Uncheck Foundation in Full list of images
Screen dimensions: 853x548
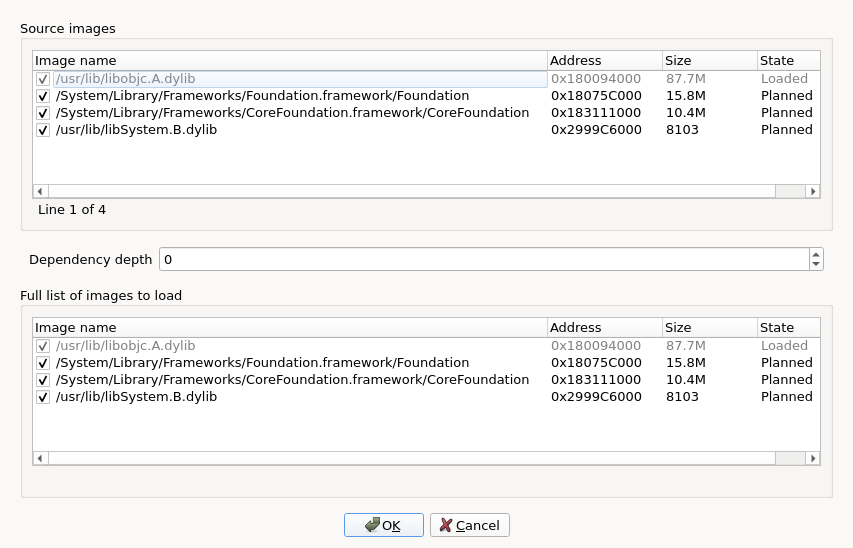(x=43, y=364)
